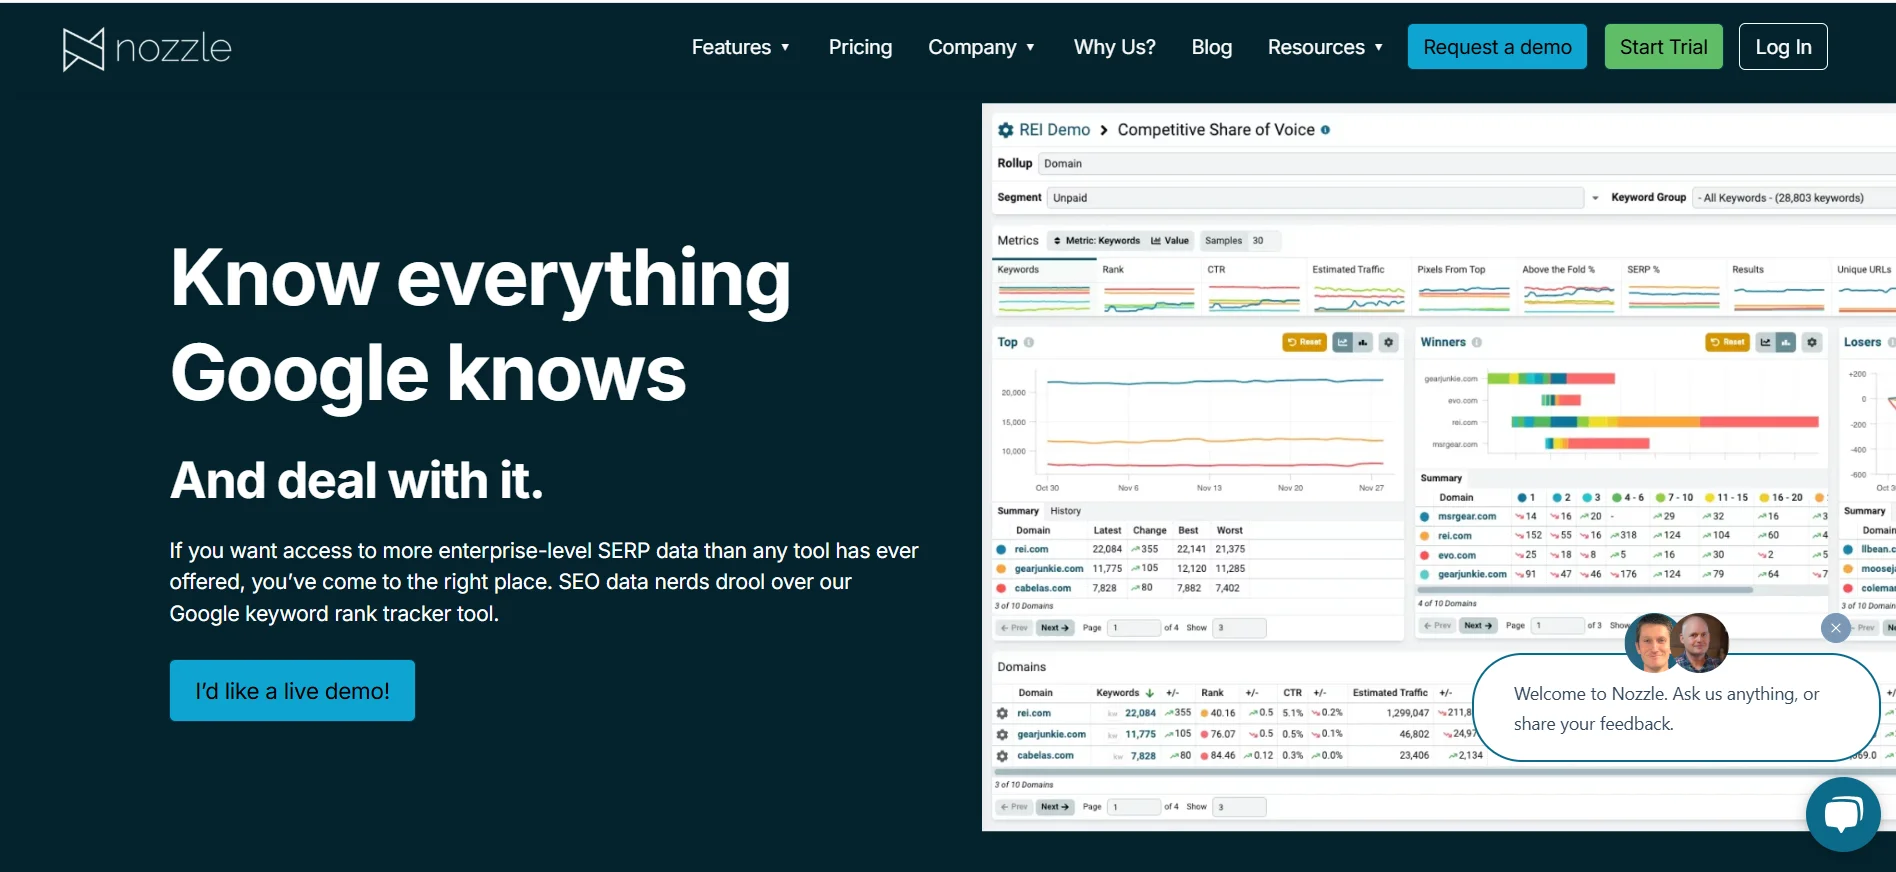Select the Pixels From Top metric tab
Screen dimensions: 1896x872
point(1464,287)
